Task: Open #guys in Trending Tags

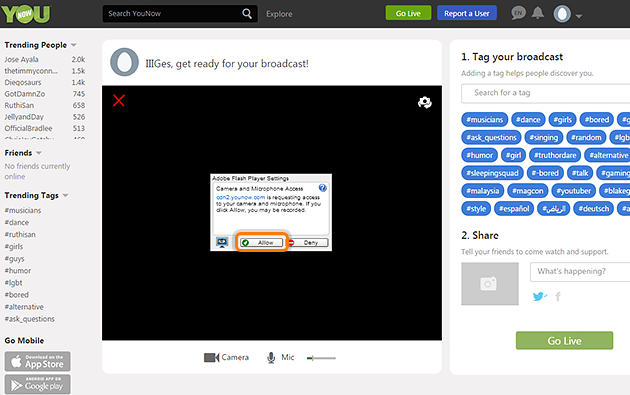Action: (x=14, y=259)
